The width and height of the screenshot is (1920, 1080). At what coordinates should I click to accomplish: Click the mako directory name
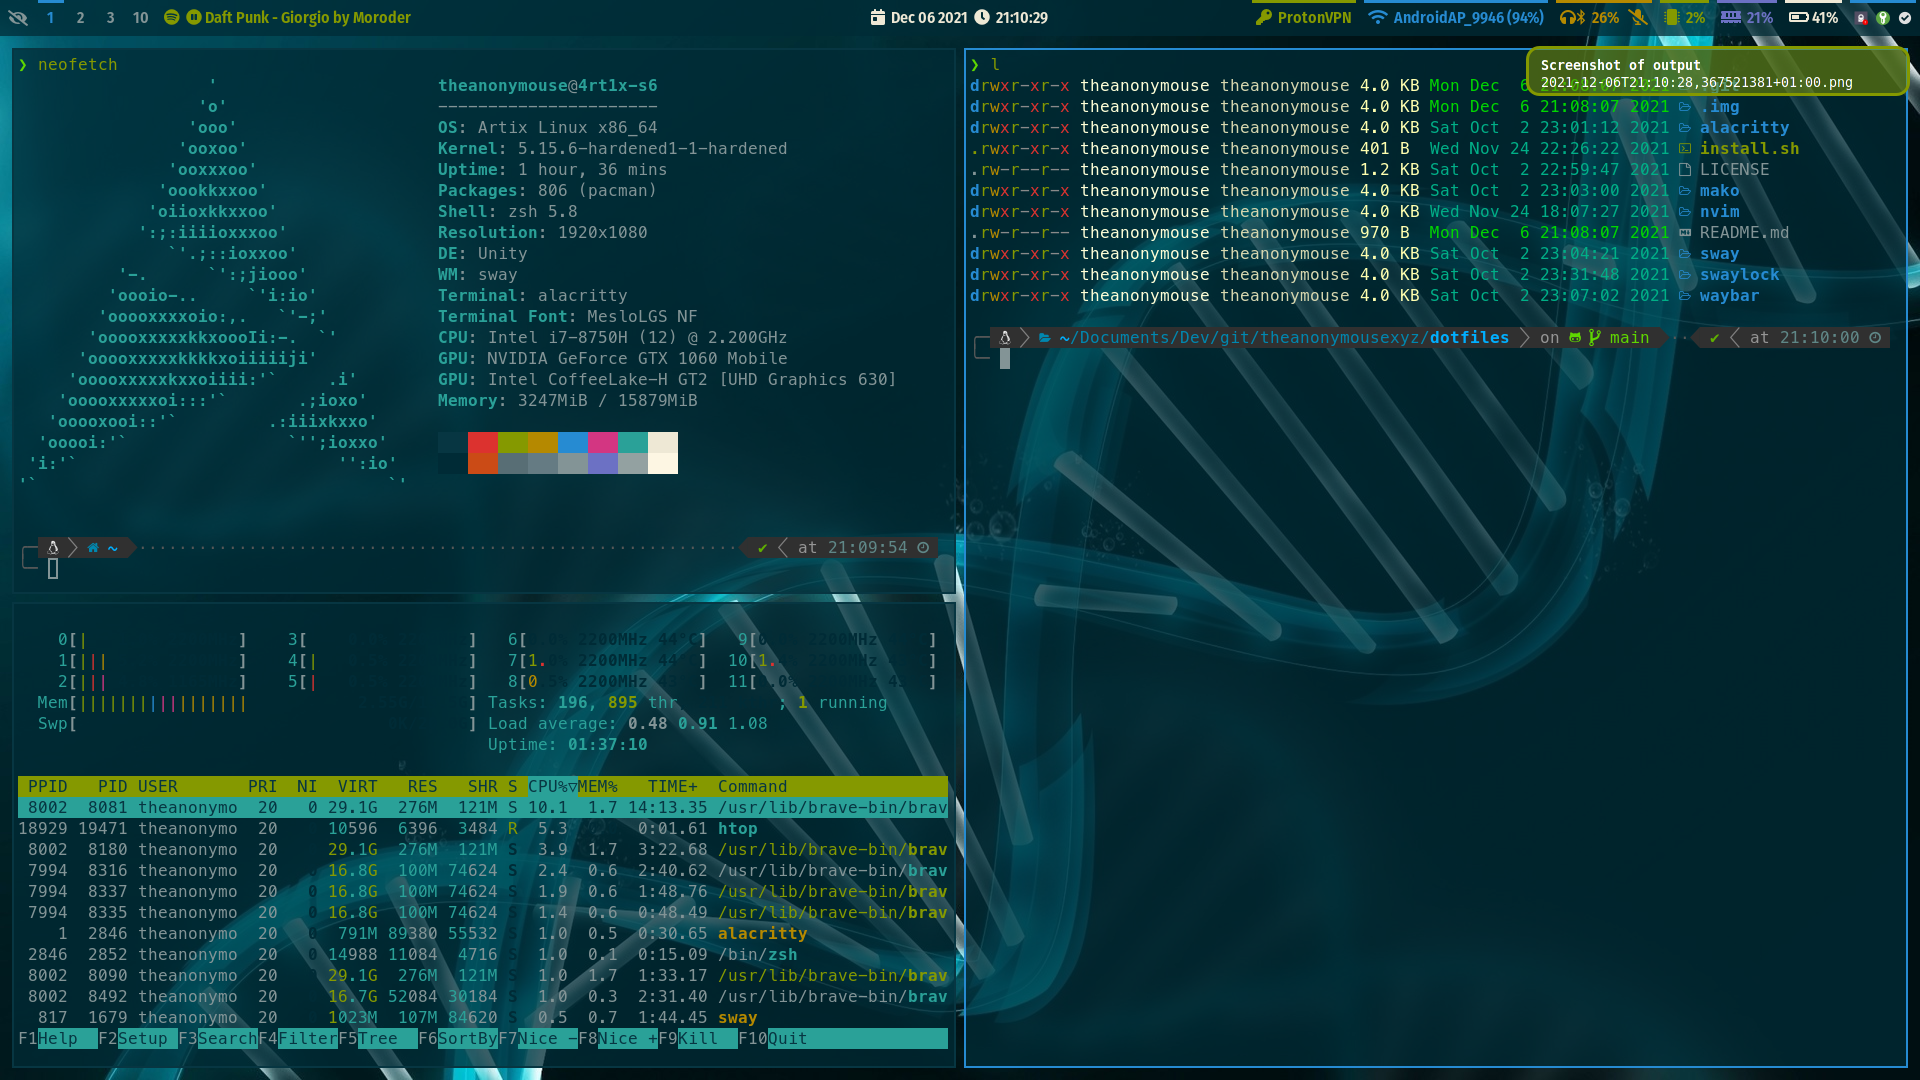click(1720, 190)
